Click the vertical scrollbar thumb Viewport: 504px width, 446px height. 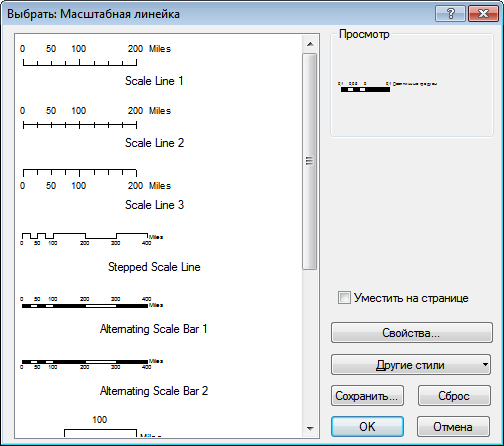coord(310,161)
